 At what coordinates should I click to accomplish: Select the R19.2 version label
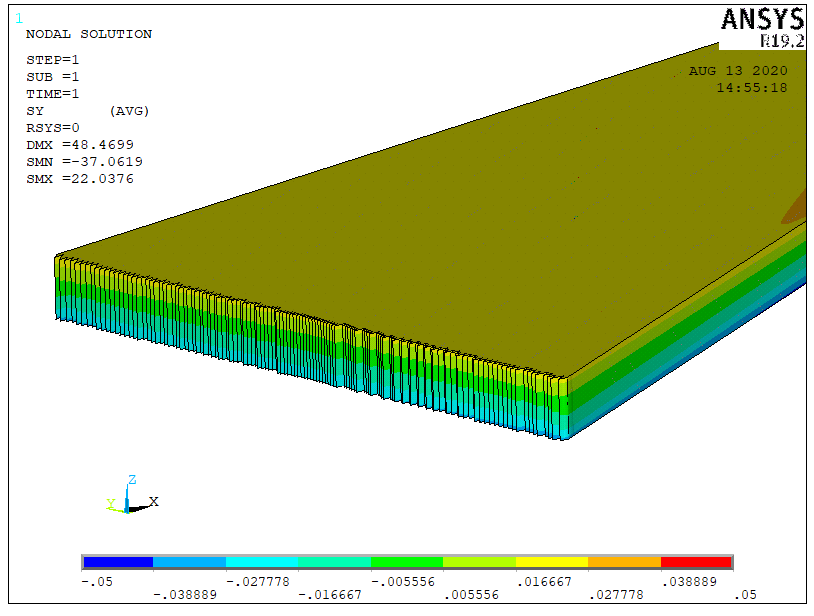click(x=781, y=41)
